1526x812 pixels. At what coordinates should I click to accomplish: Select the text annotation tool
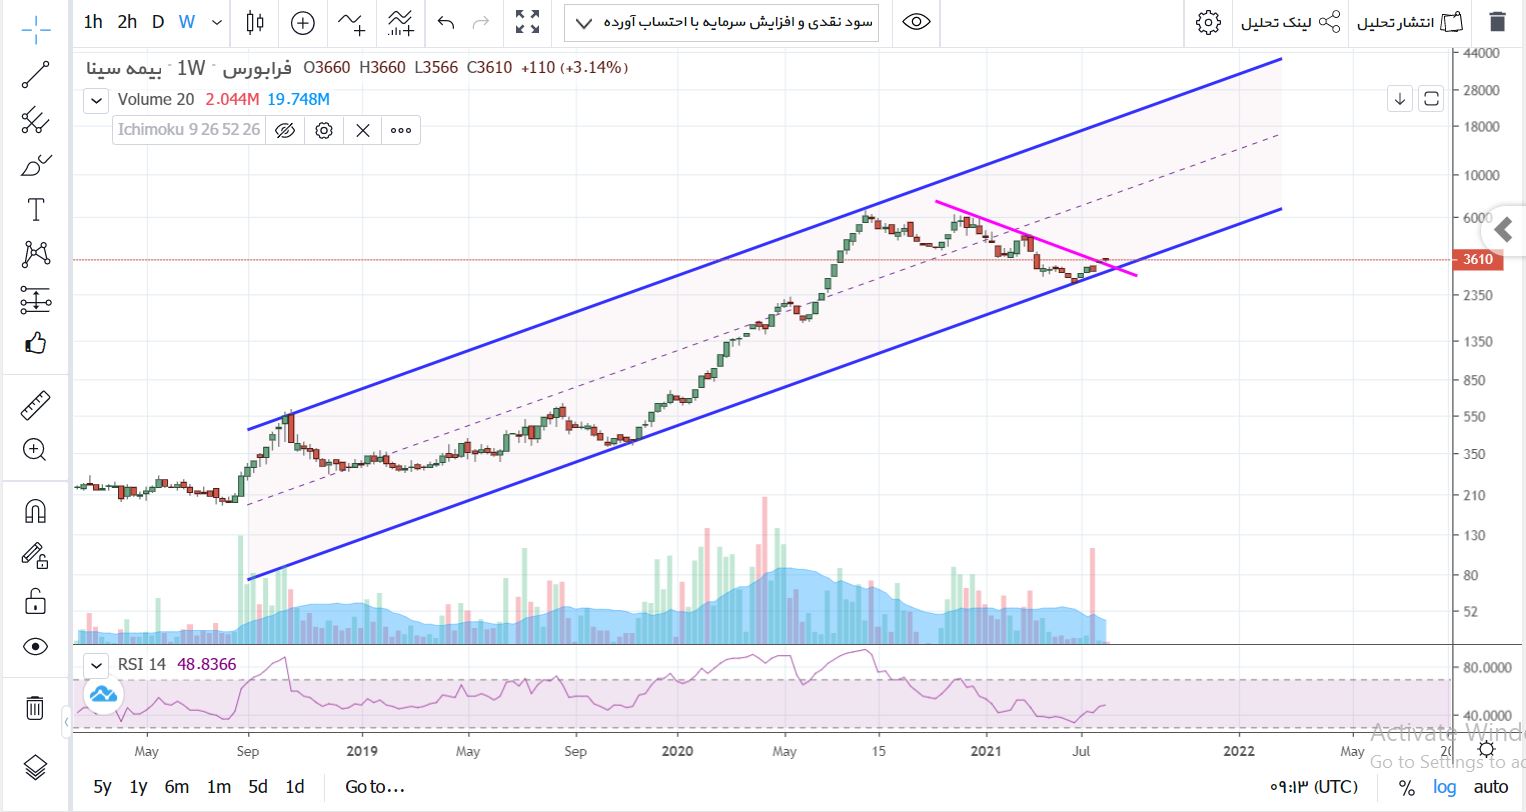pos(36,210)
